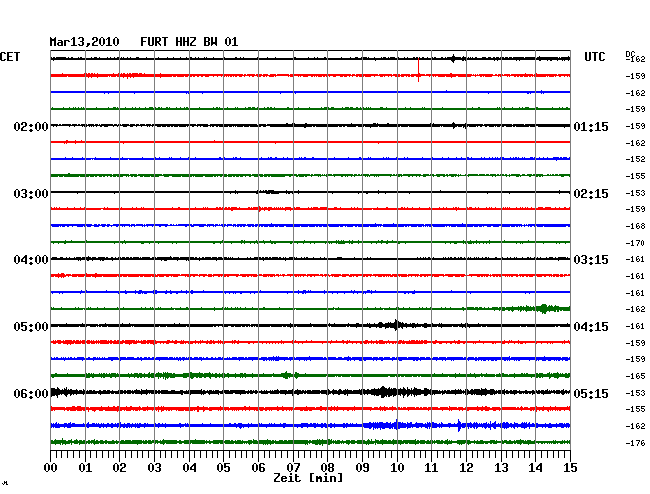Click minute-axis tick label 02

(x=119, y=467)
